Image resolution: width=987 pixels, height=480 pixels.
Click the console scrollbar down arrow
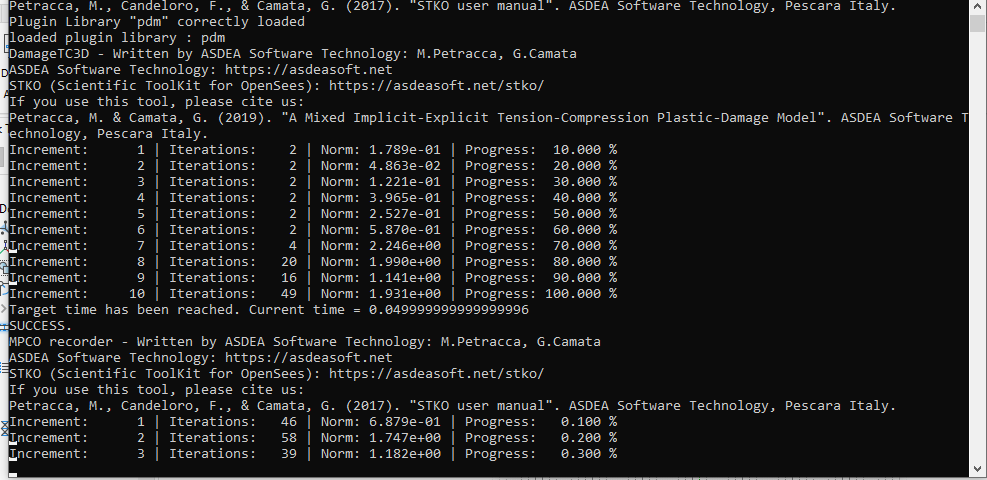(977, 469)
